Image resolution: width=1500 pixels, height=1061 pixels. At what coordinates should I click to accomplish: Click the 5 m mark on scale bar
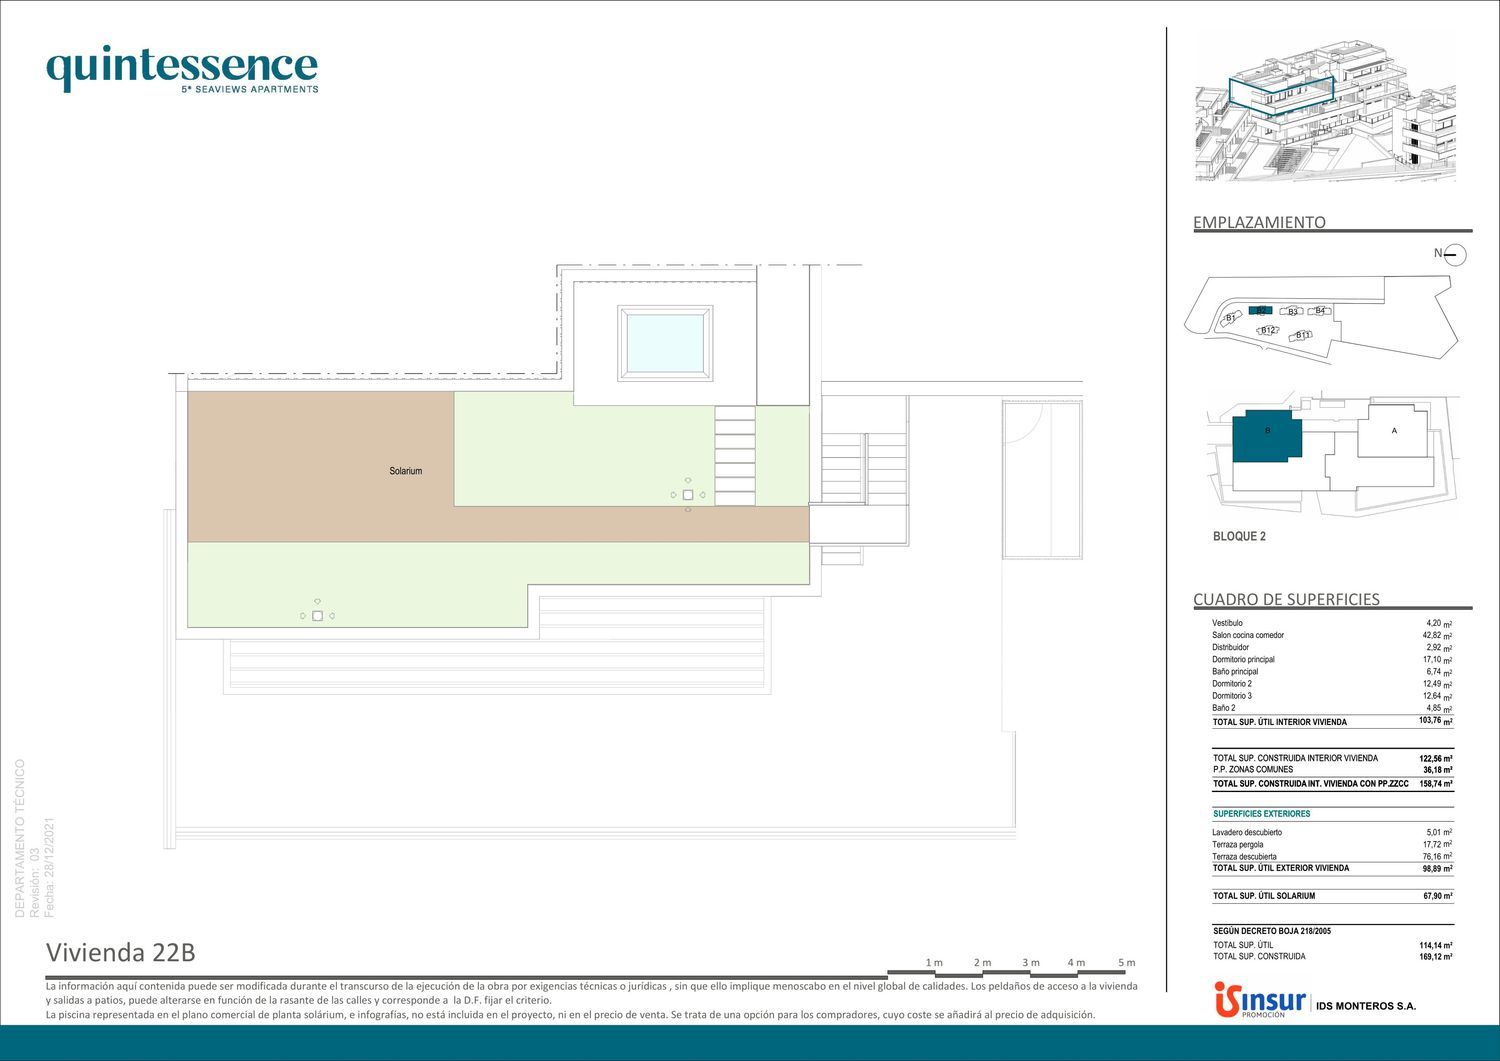tap(1126, 963)
